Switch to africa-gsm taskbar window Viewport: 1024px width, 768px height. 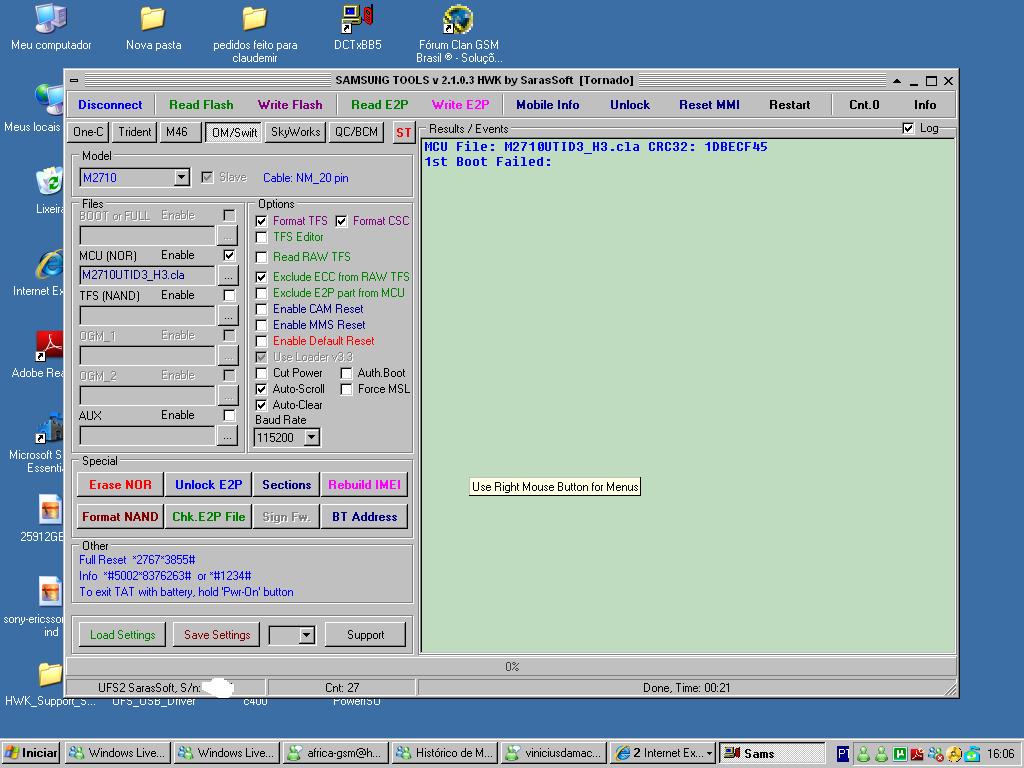point(335,753)
